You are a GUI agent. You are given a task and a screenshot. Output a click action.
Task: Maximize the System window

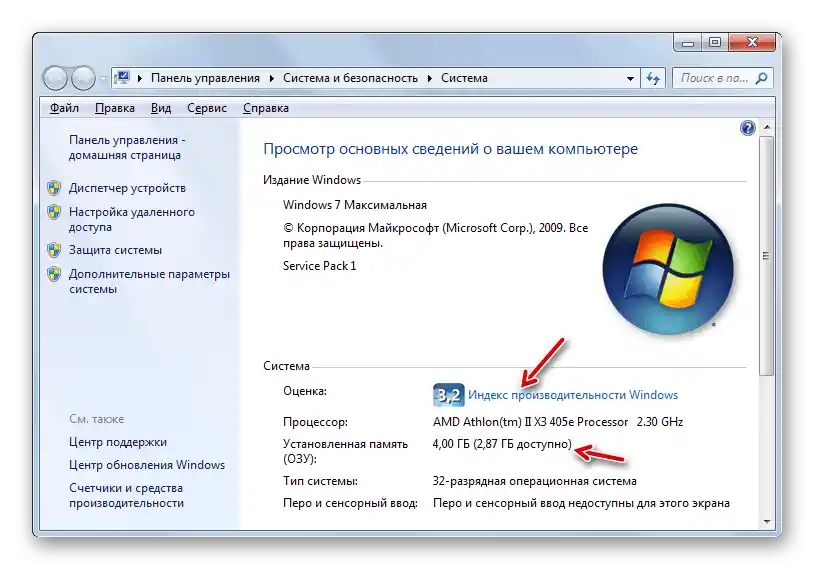[715, 43]
